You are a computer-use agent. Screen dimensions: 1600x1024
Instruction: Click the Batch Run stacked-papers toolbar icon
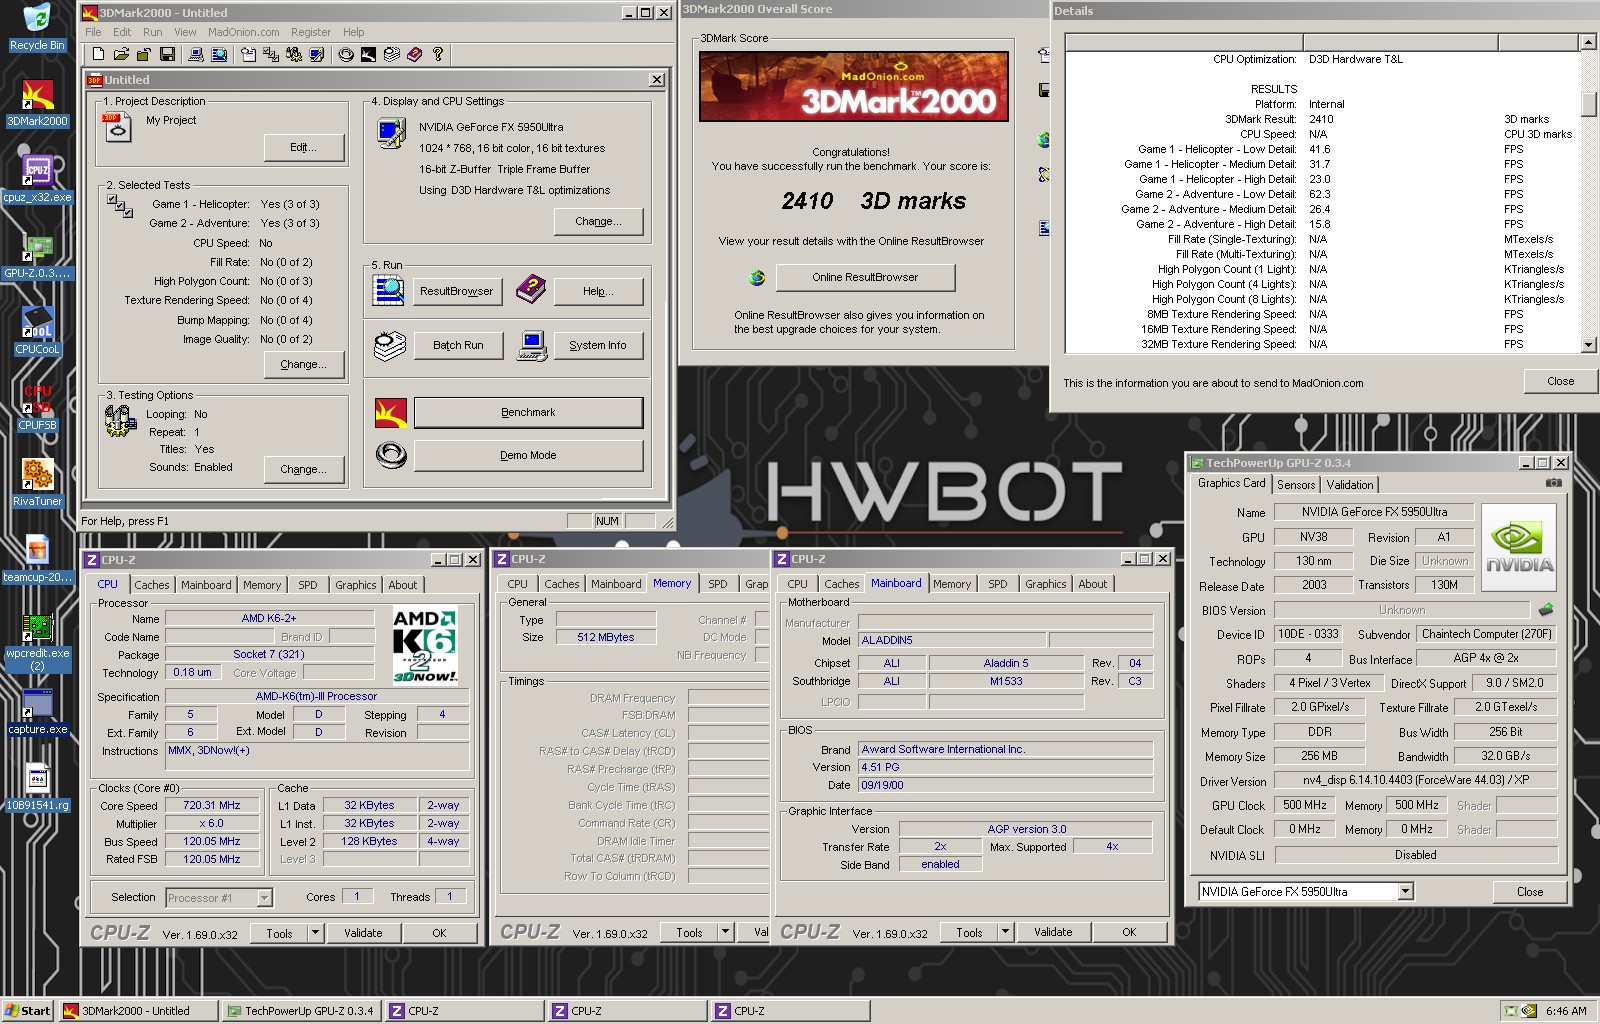pyautogui.click(x=391, y=54)
